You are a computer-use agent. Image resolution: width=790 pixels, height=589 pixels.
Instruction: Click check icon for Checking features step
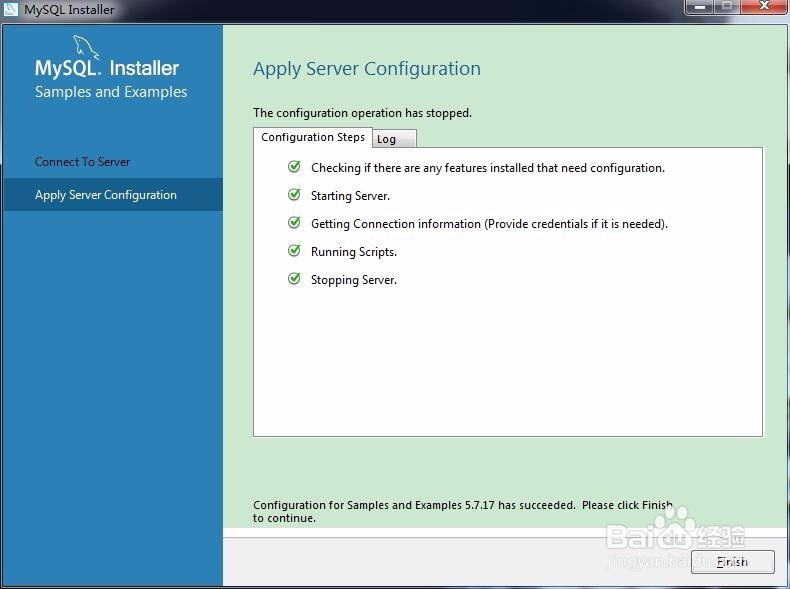point(294,166)
